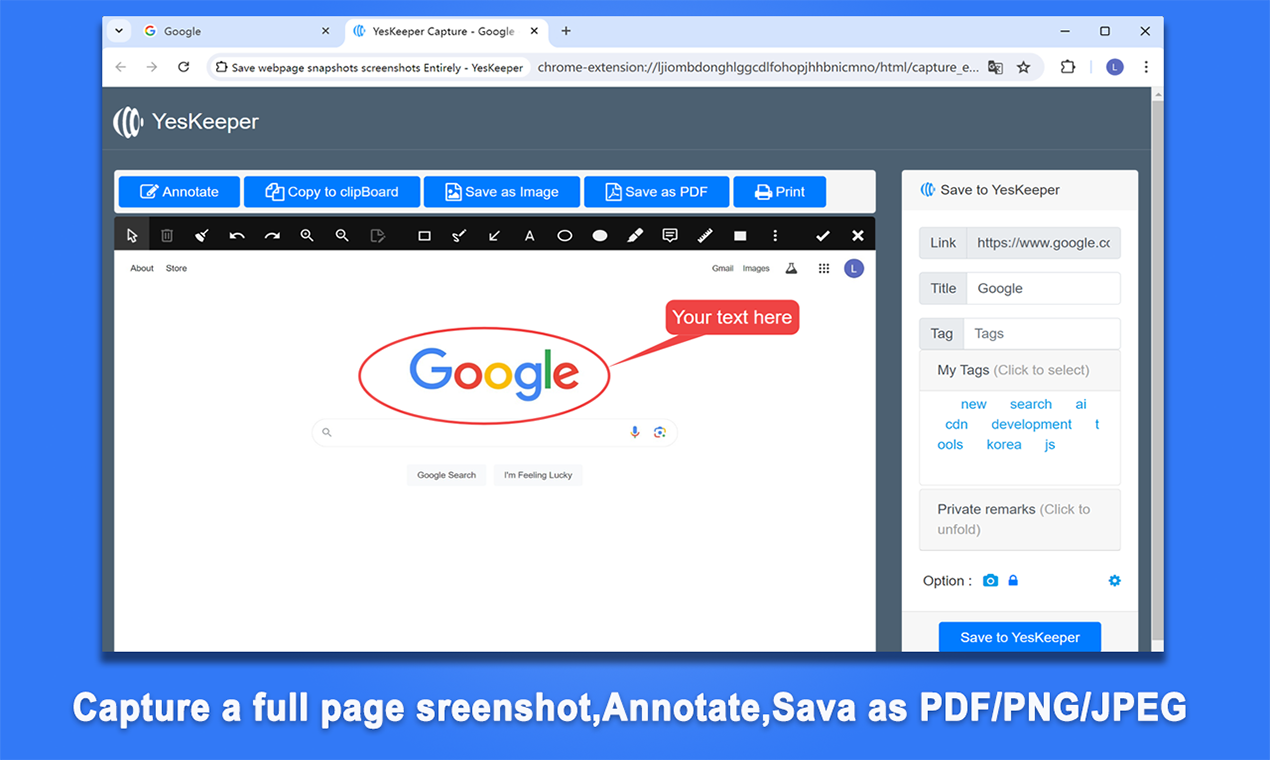Viewport: 1270px width, 760px height.
Task: Click the captured Google search box
Action: click(494, 433)
